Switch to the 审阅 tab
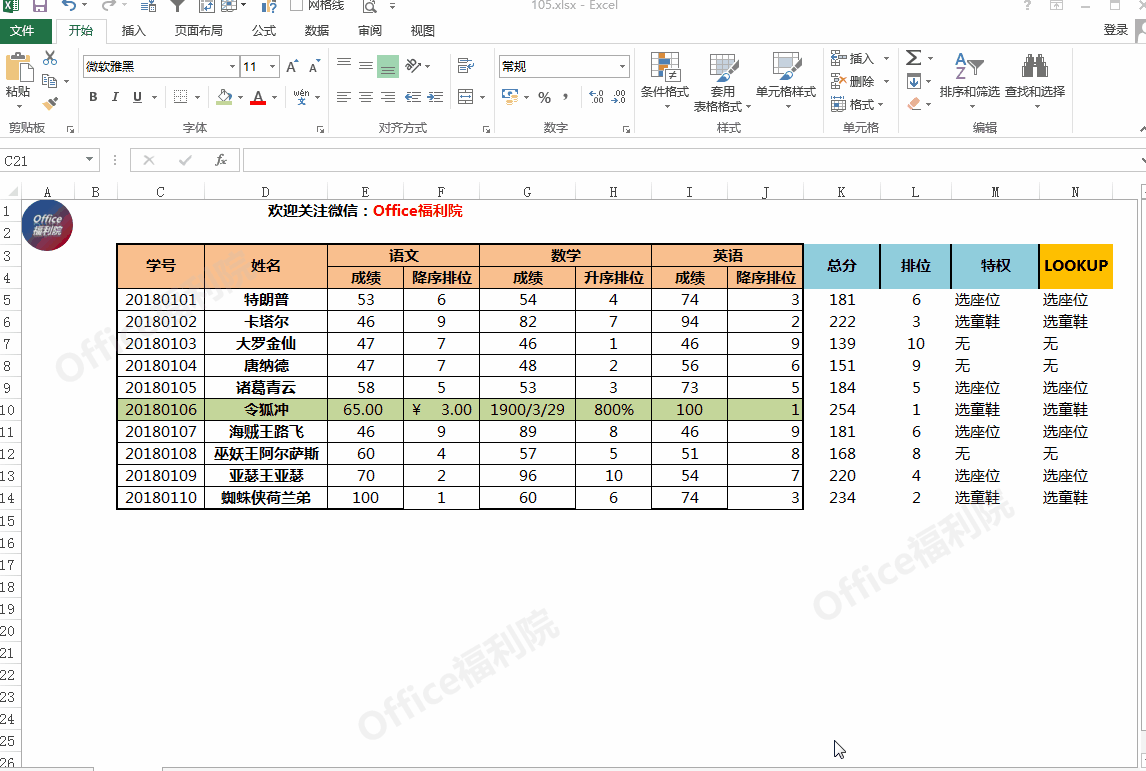Image resolution: width=1146 pixels, height=771 pixels. tap(370, 31)
